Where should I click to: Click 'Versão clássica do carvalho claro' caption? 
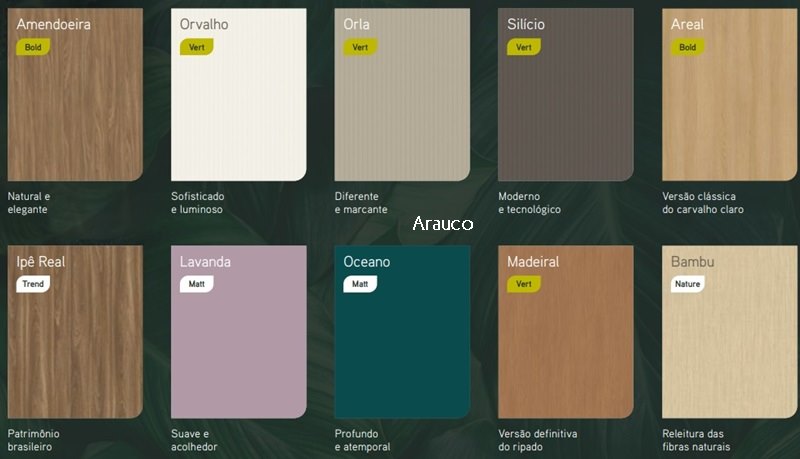point(703,203)
